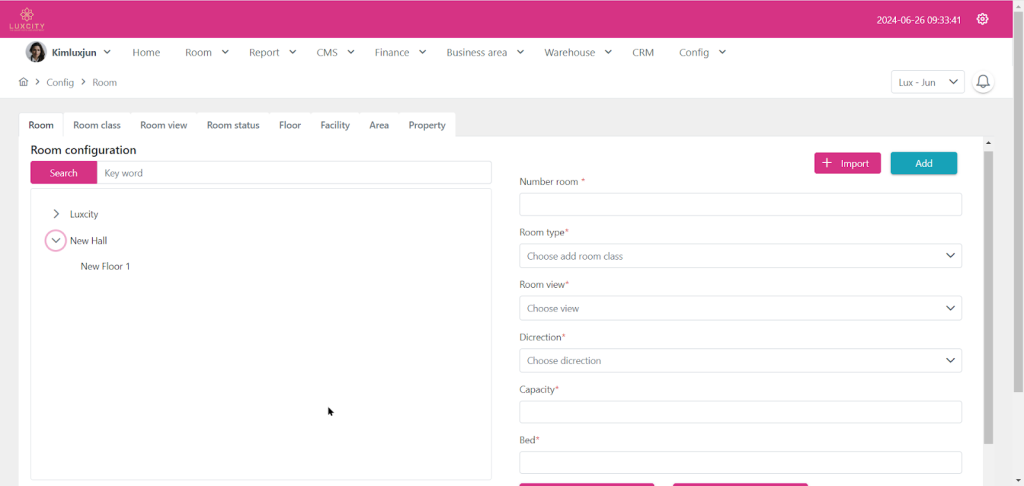Click the notification bell icon

pos(983,82)
